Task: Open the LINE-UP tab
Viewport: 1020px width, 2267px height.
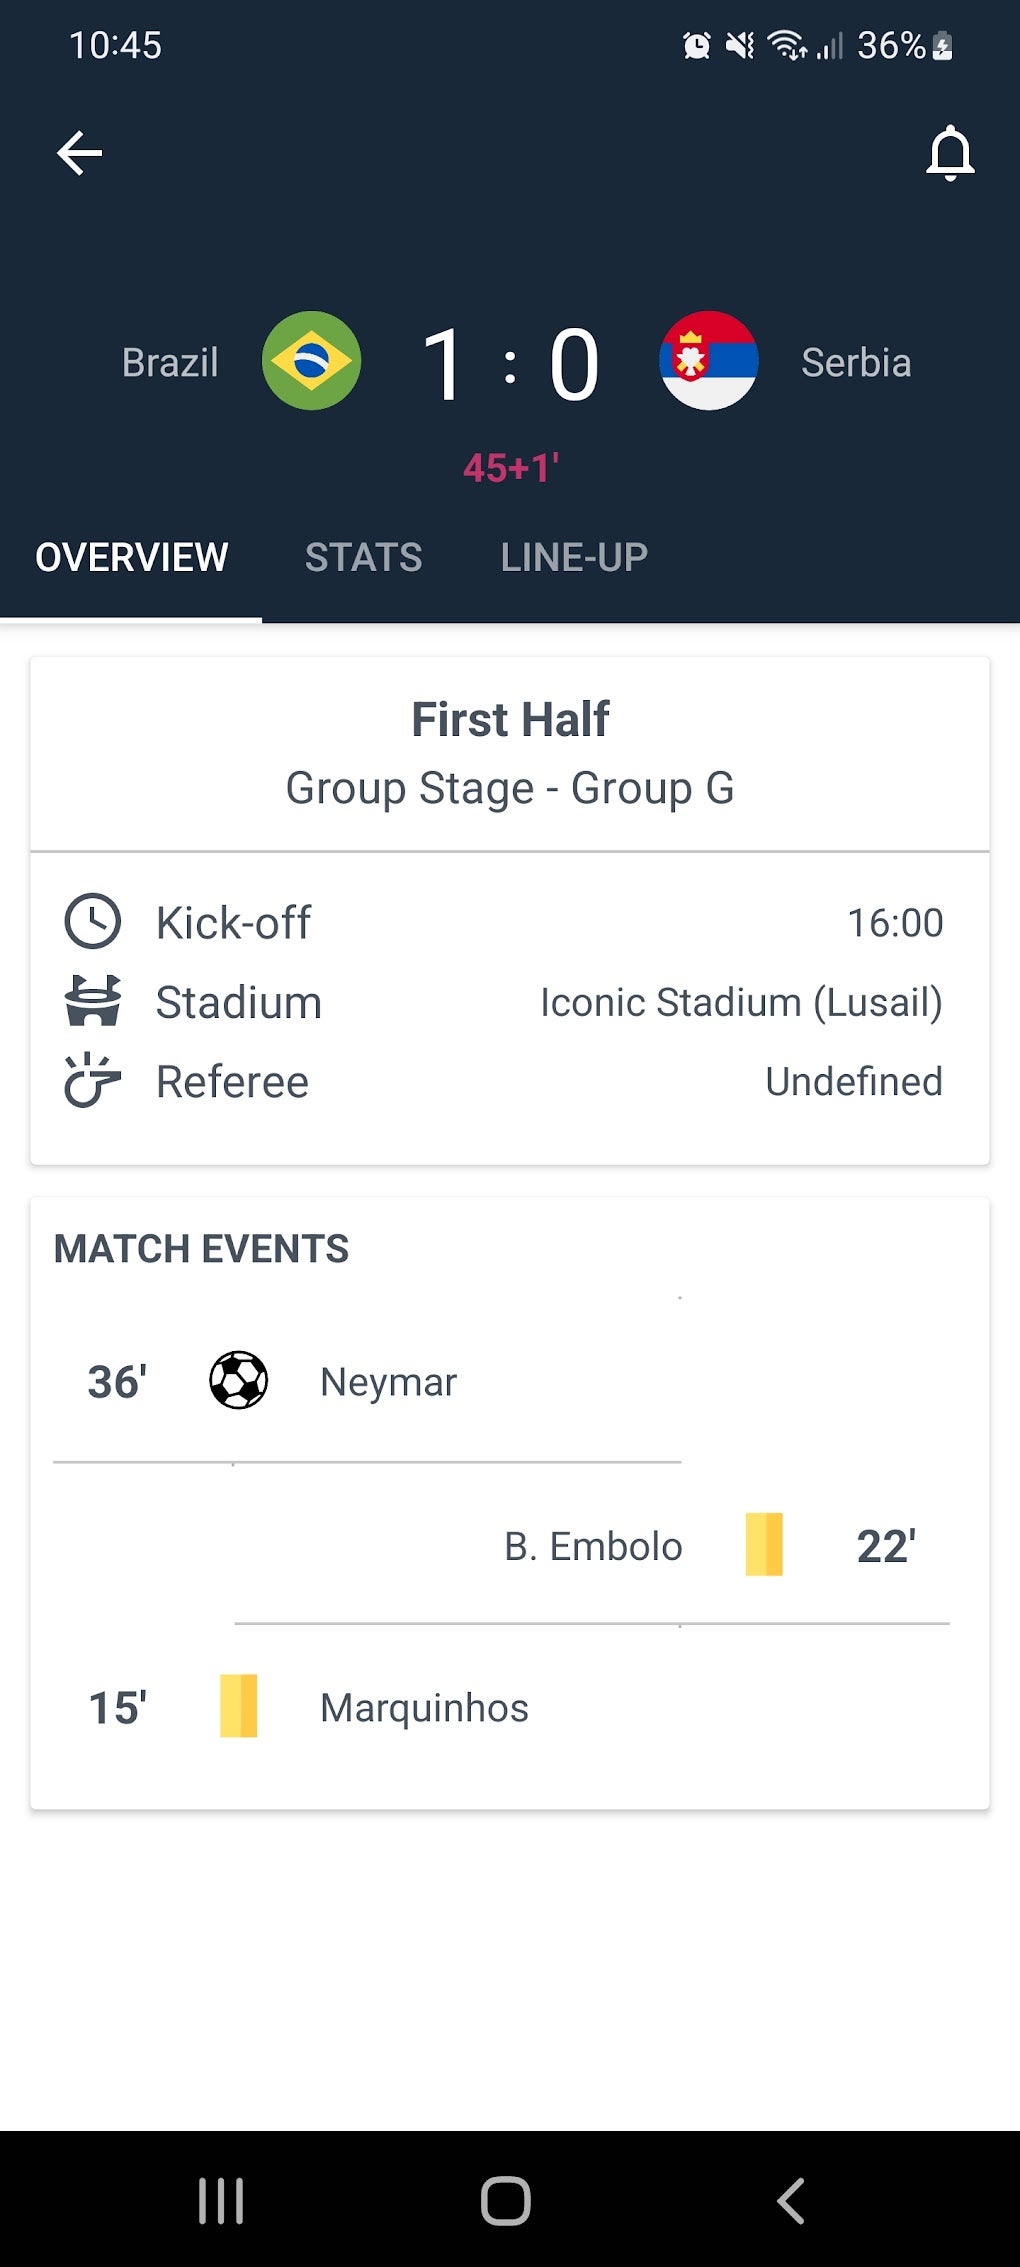Action: point(574,557)
